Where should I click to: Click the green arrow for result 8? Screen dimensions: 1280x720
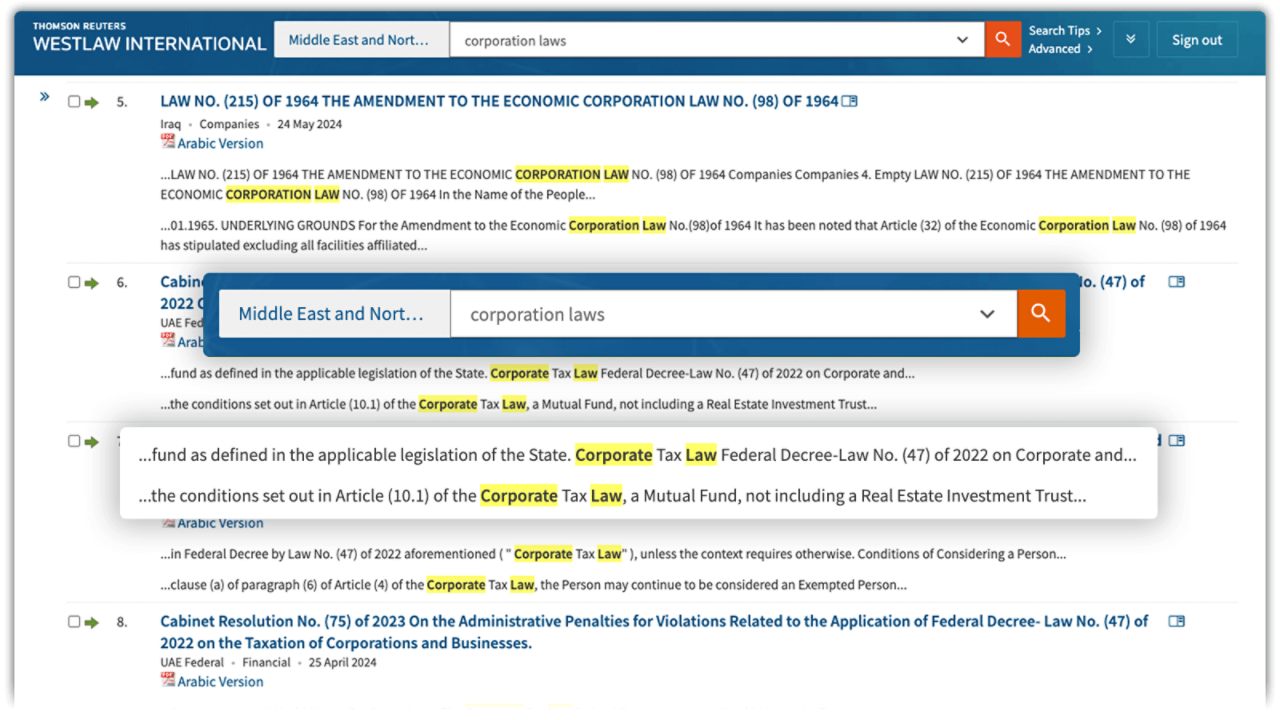92,622
